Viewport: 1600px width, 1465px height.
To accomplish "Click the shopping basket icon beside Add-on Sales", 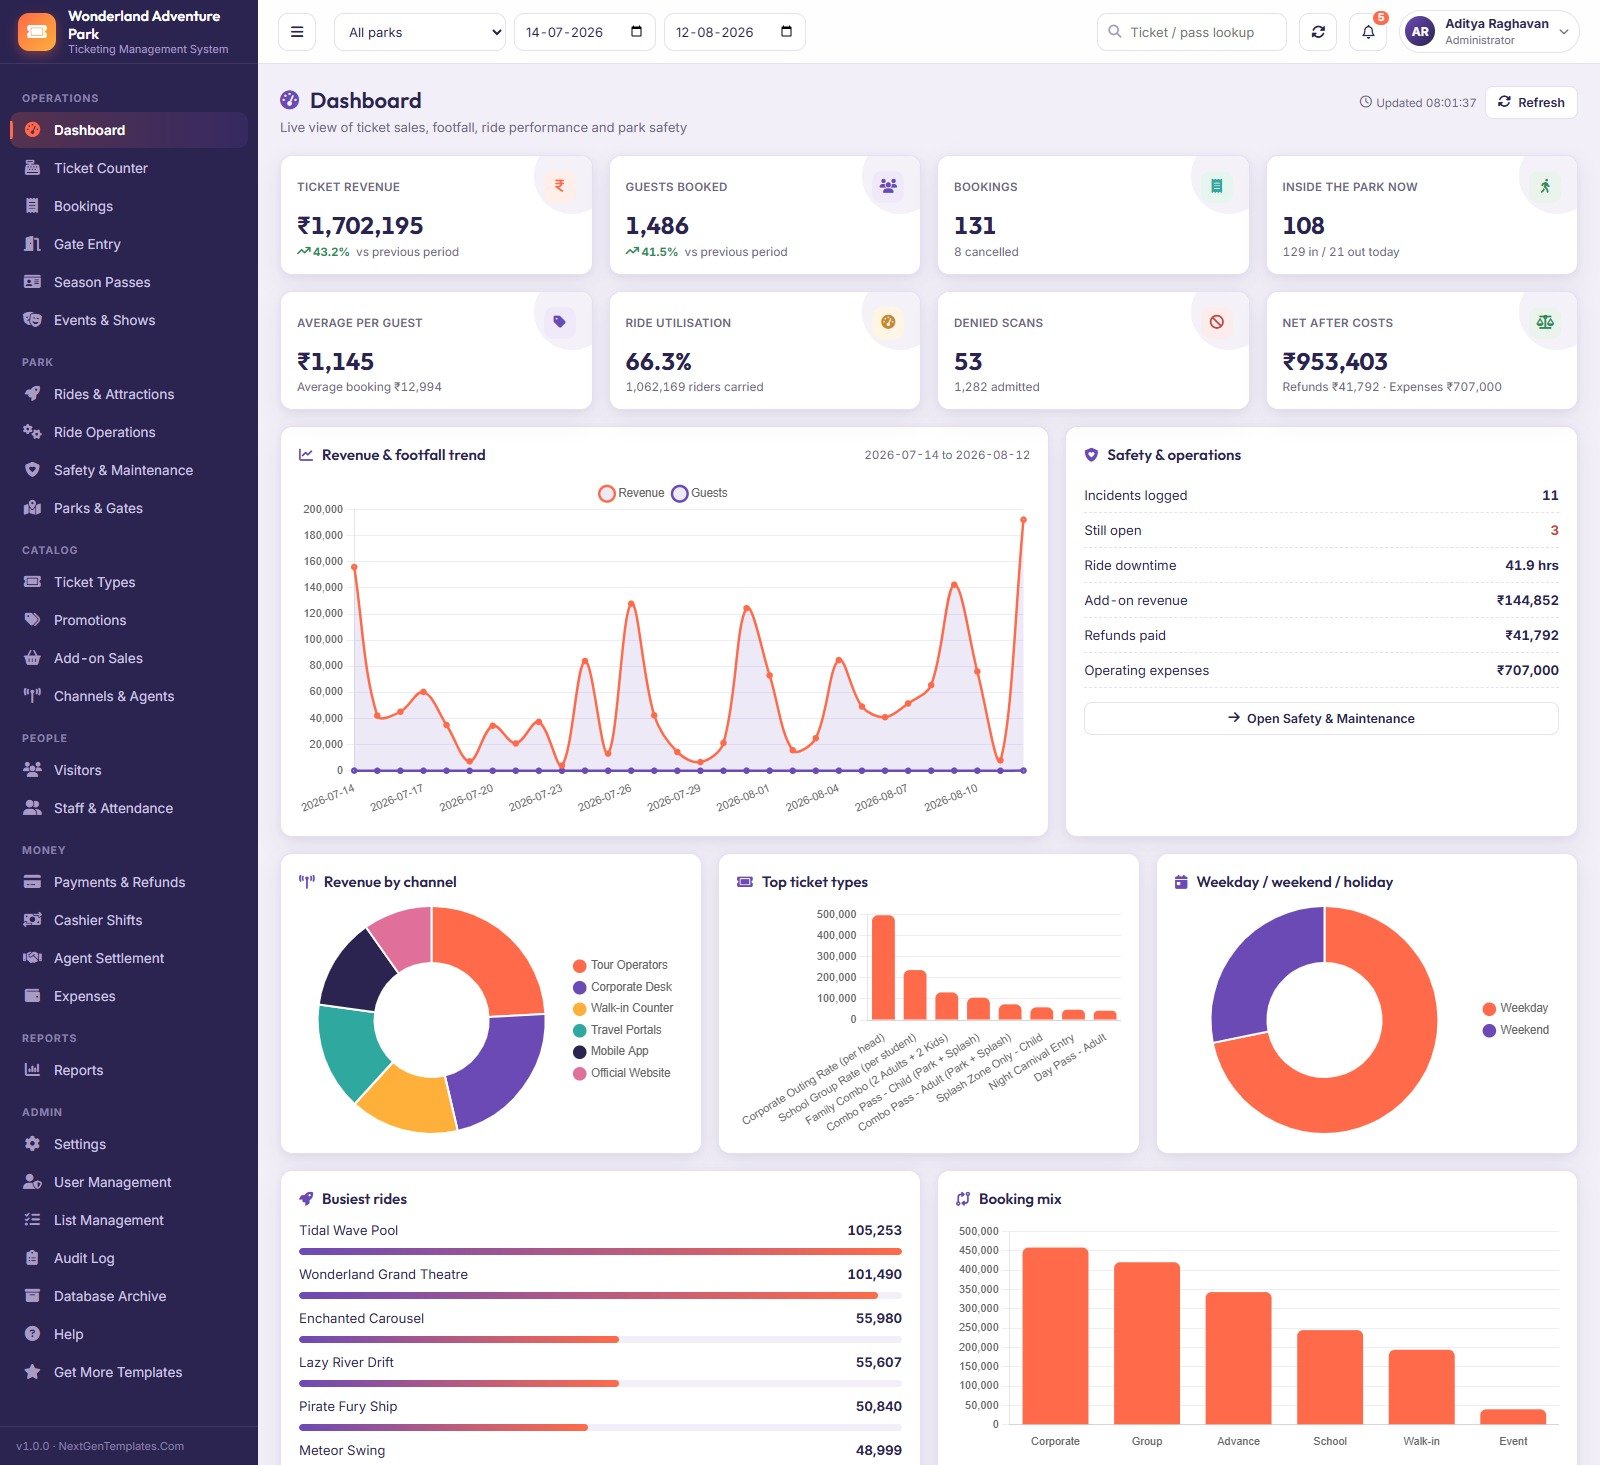I will coord(32,658).
